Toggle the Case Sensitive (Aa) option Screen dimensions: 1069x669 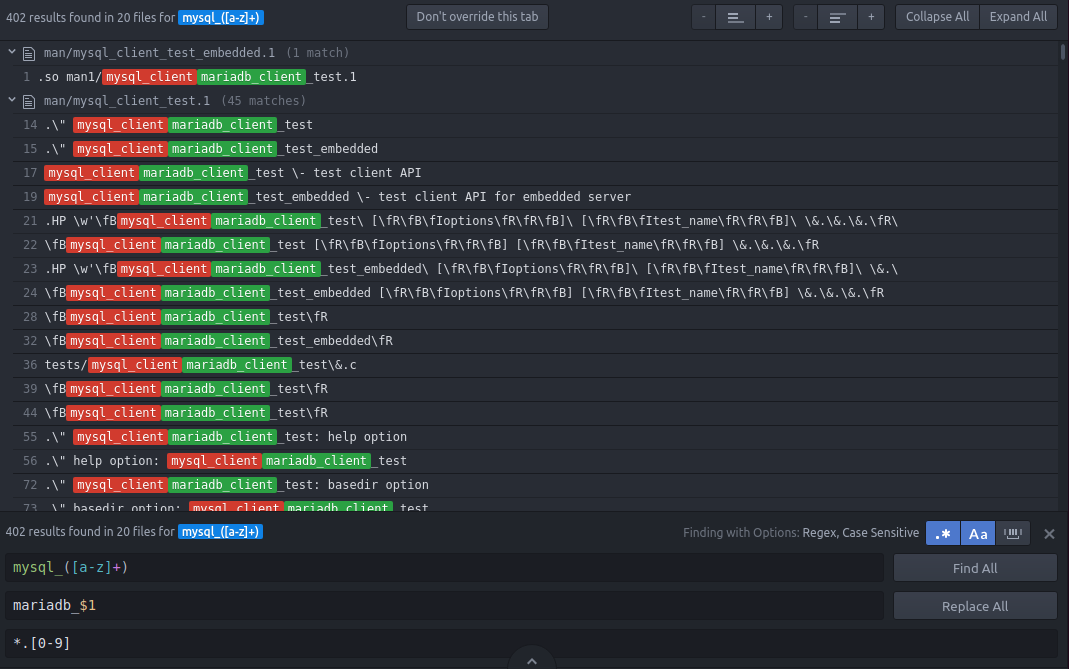pyautogui.click(x=978, y=534)
